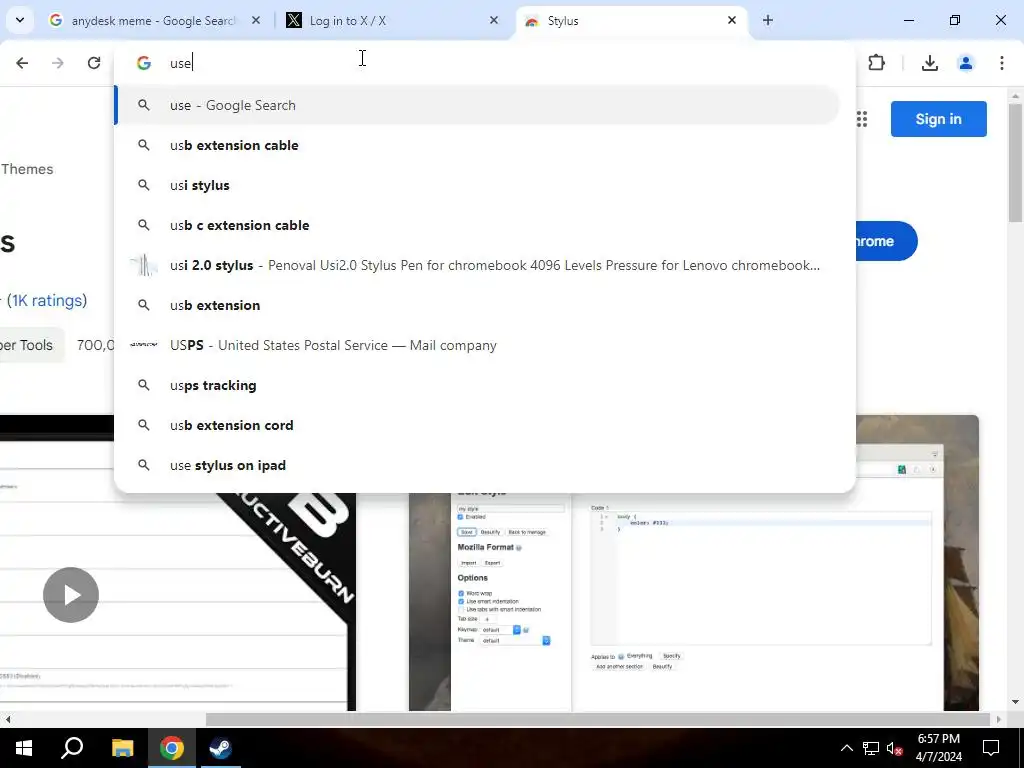Viewport: 1024px width, 768px height.
Task: Choose the 'usps tracking' suggestion
Action: point(478,385)
